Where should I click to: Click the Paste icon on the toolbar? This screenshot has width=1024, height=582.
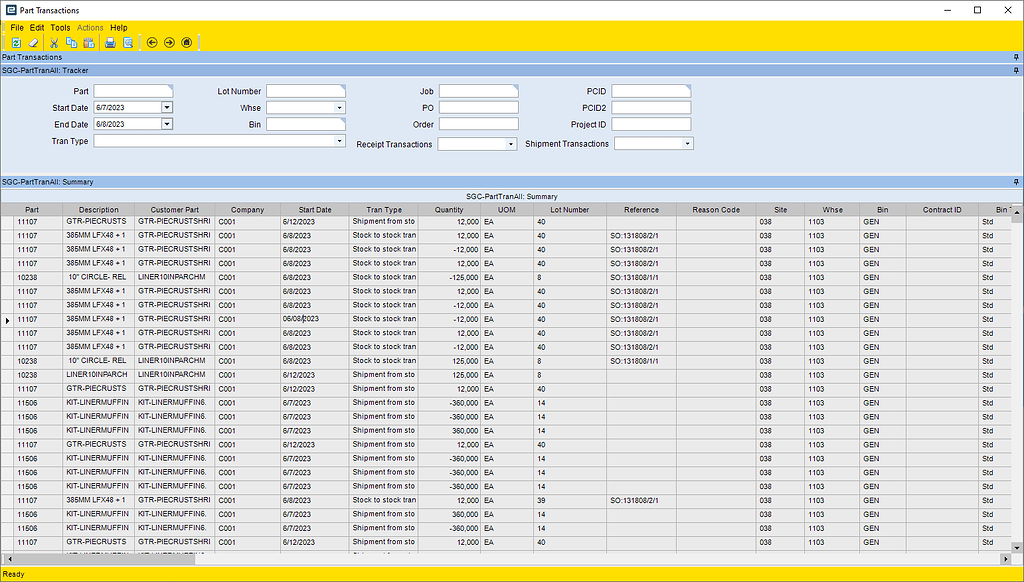[87, 42]
